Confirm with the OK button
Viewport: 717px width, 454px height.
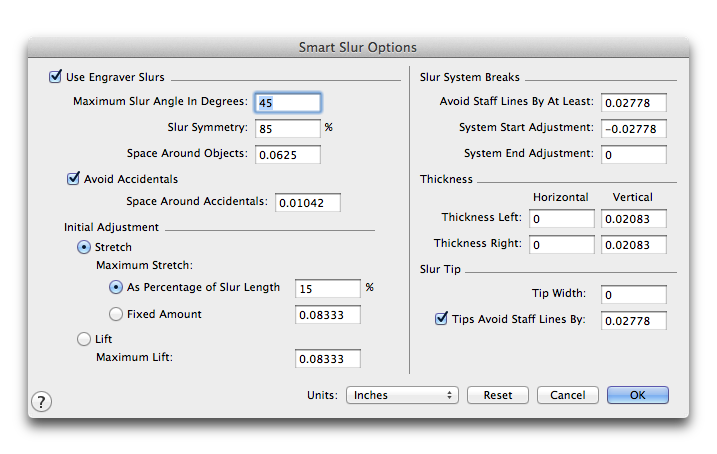coord(637,395)
